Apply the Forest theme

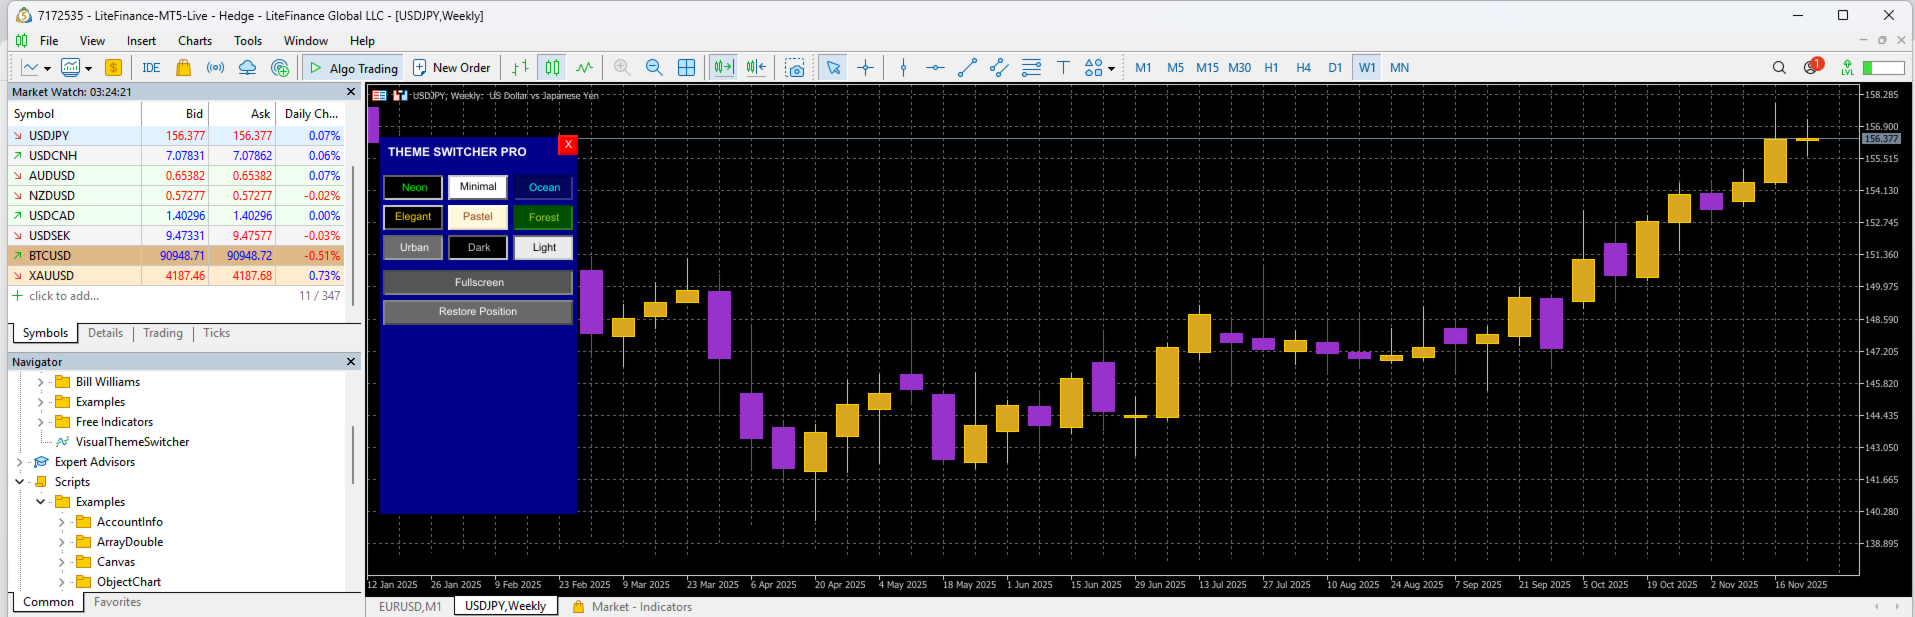(544, 217)
